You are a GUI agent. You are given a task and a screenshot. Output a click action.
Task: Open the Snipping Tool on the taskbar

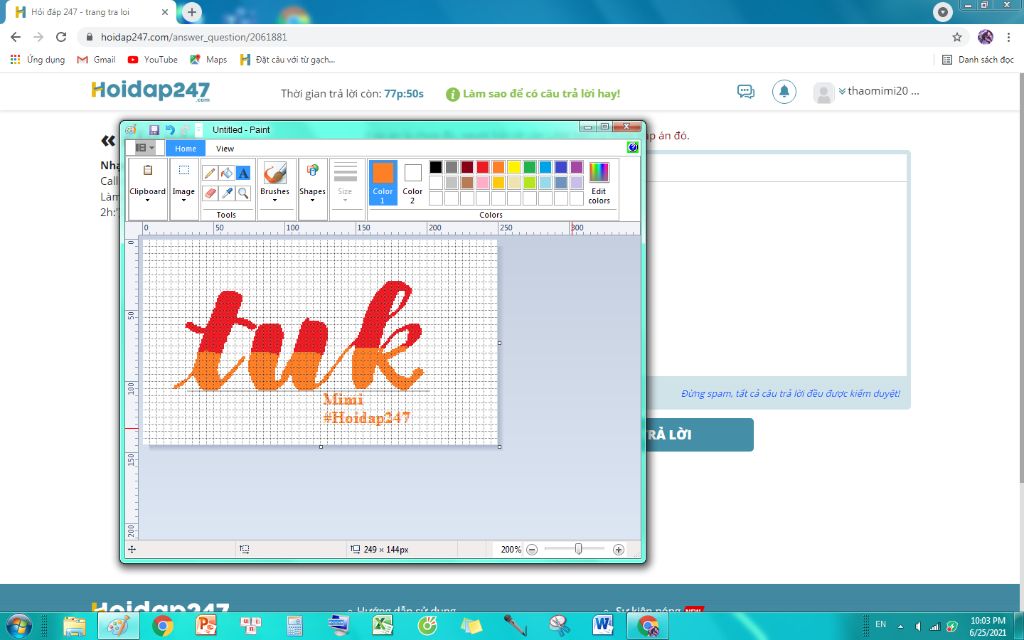click(559, 626)
